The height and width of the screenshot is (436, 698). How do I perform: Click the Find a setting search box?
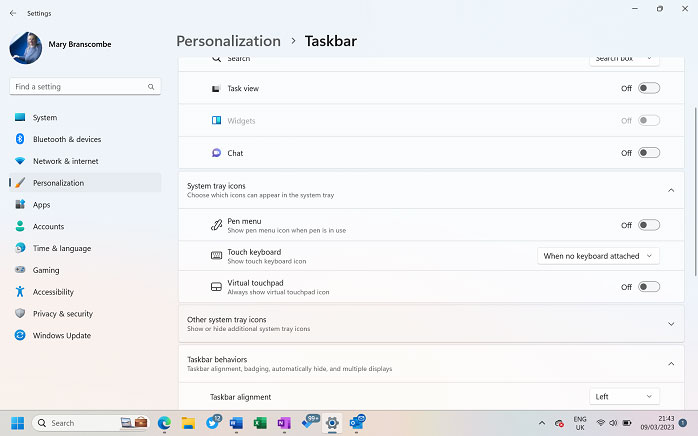point(83,87)
